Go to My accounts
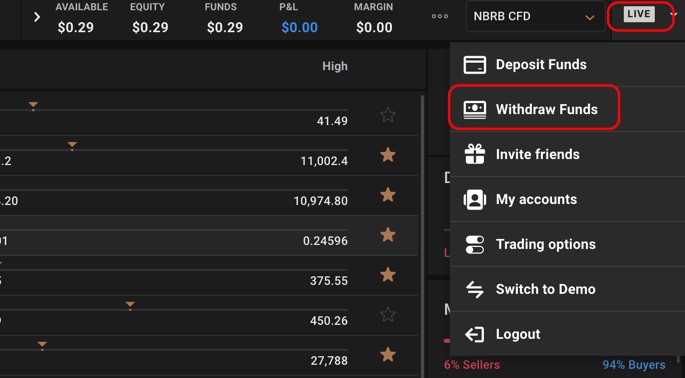 pos(567,199)
